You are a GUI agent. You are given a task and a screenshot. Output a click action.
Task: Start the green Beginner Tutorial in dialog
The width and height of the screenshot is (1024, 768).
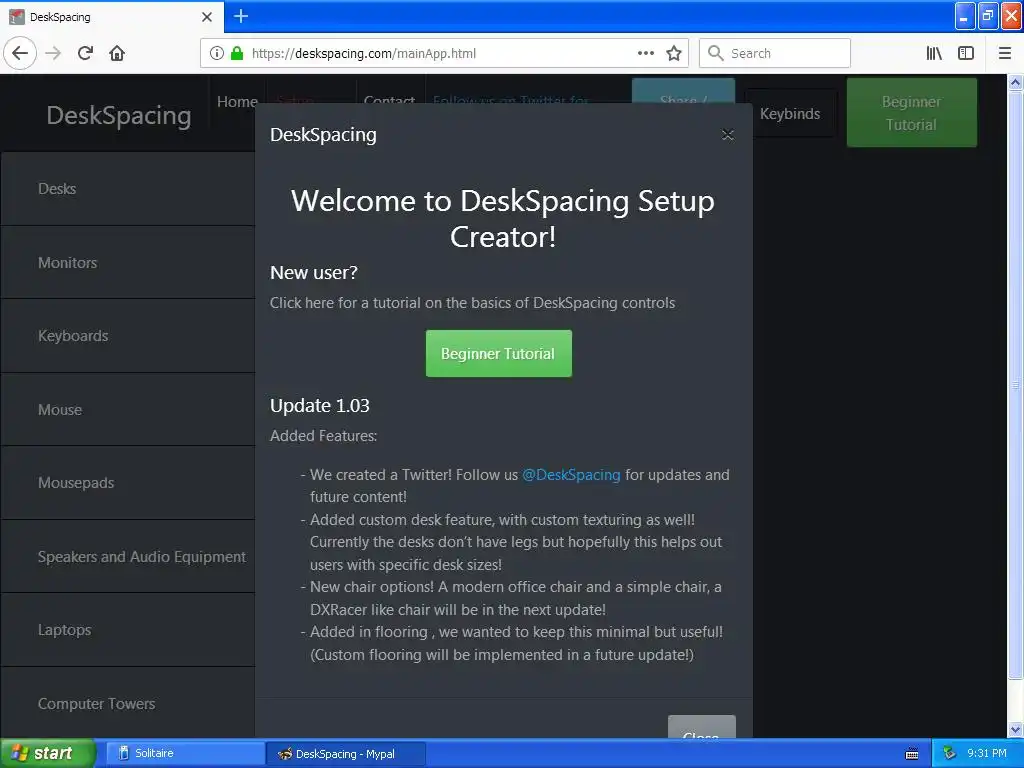click(x=498, y=353)
